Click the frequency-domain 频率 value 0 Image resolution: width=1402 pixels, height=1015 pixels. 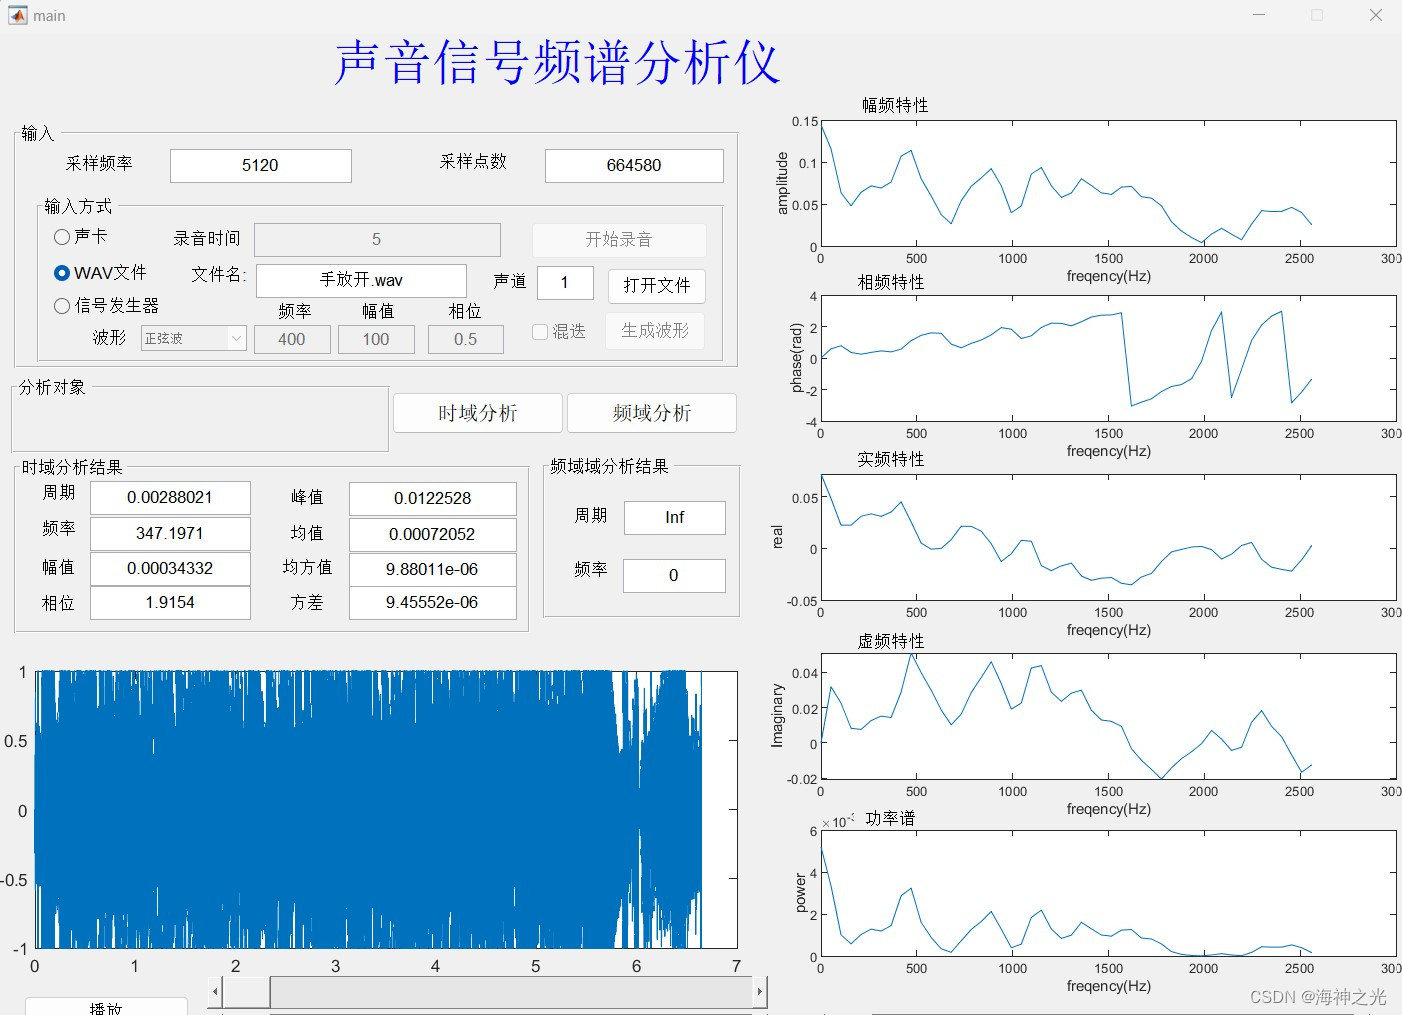(x=675, y=575)
